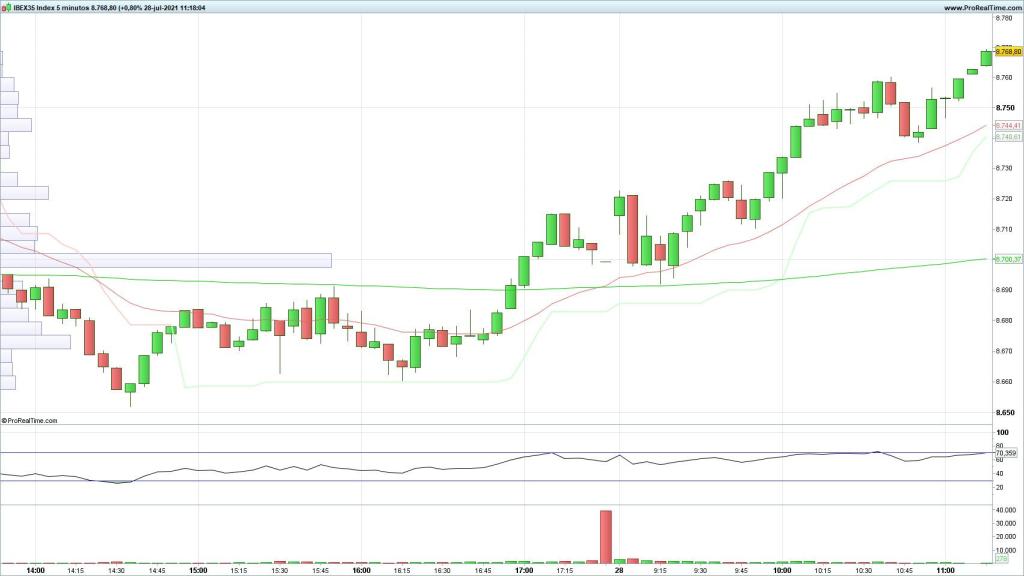Click the candlestick chart icon in title bar
Screen dimensions: 1024x576
pyautogui.click(x=5, y=7)
